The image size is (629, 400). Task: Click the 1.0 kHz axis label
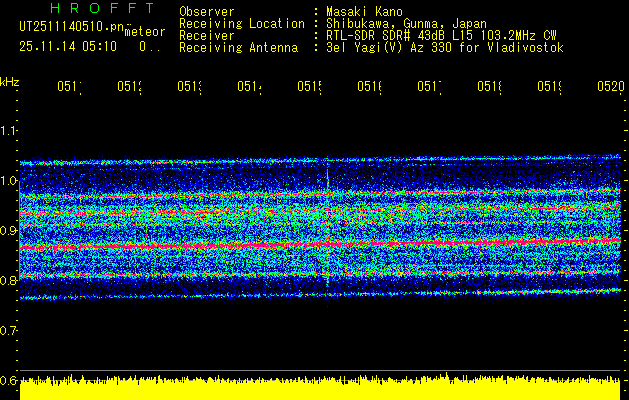coord(8,180)
